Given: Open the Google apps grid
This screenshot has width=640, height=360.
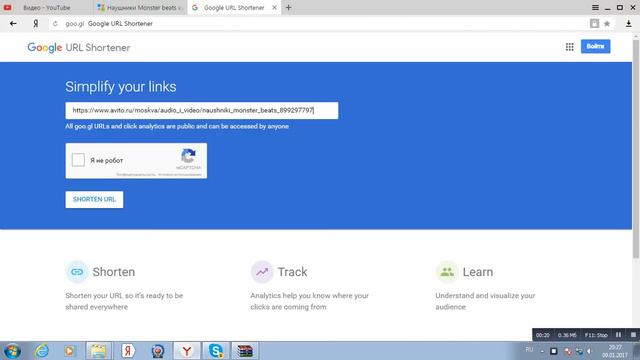Looking at the screenshot, I should click(x=569, y=47).
